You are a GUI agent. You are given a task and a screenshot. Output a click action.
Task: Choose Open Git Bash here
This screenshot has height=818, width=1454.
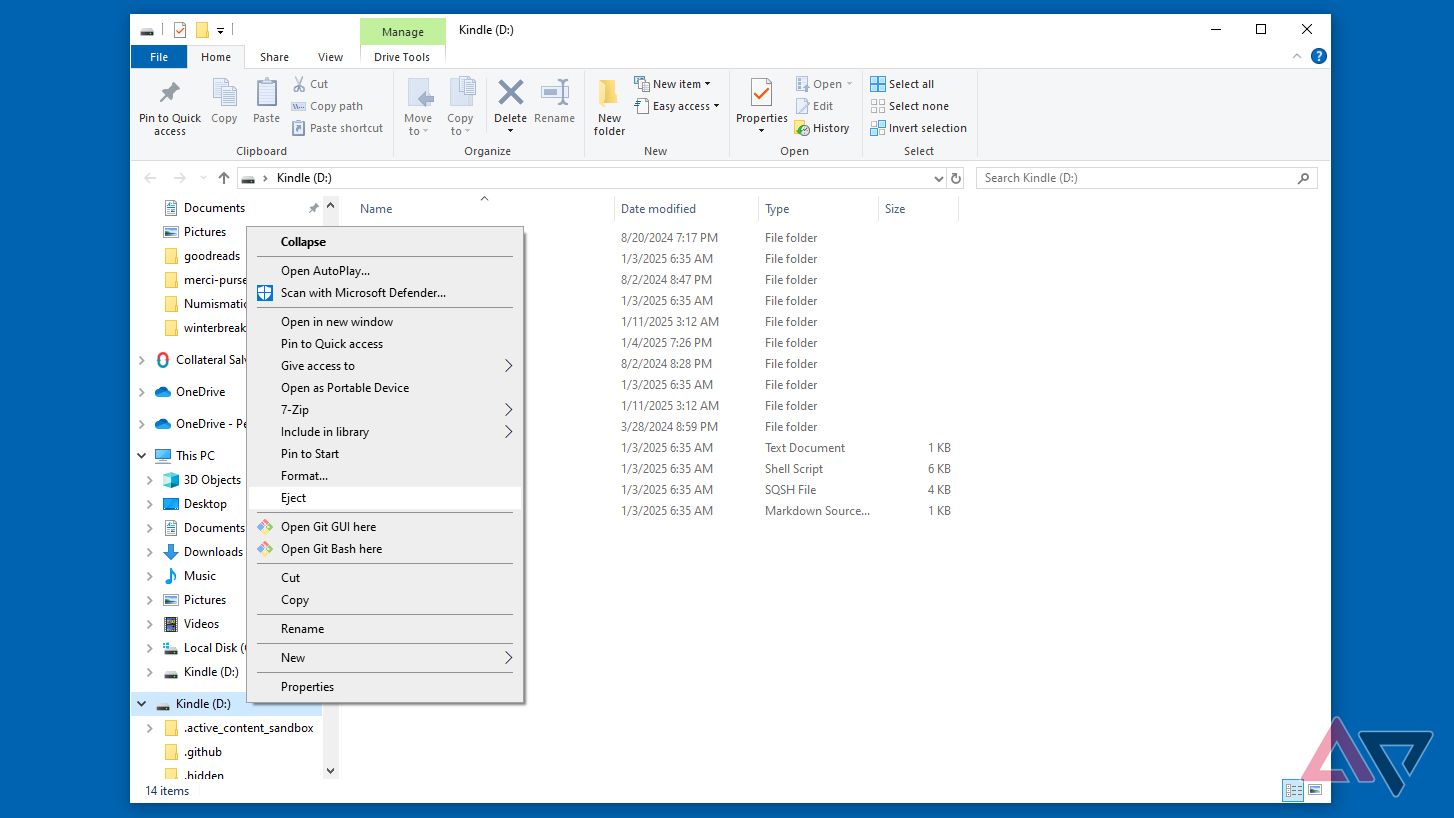point(385,549)
